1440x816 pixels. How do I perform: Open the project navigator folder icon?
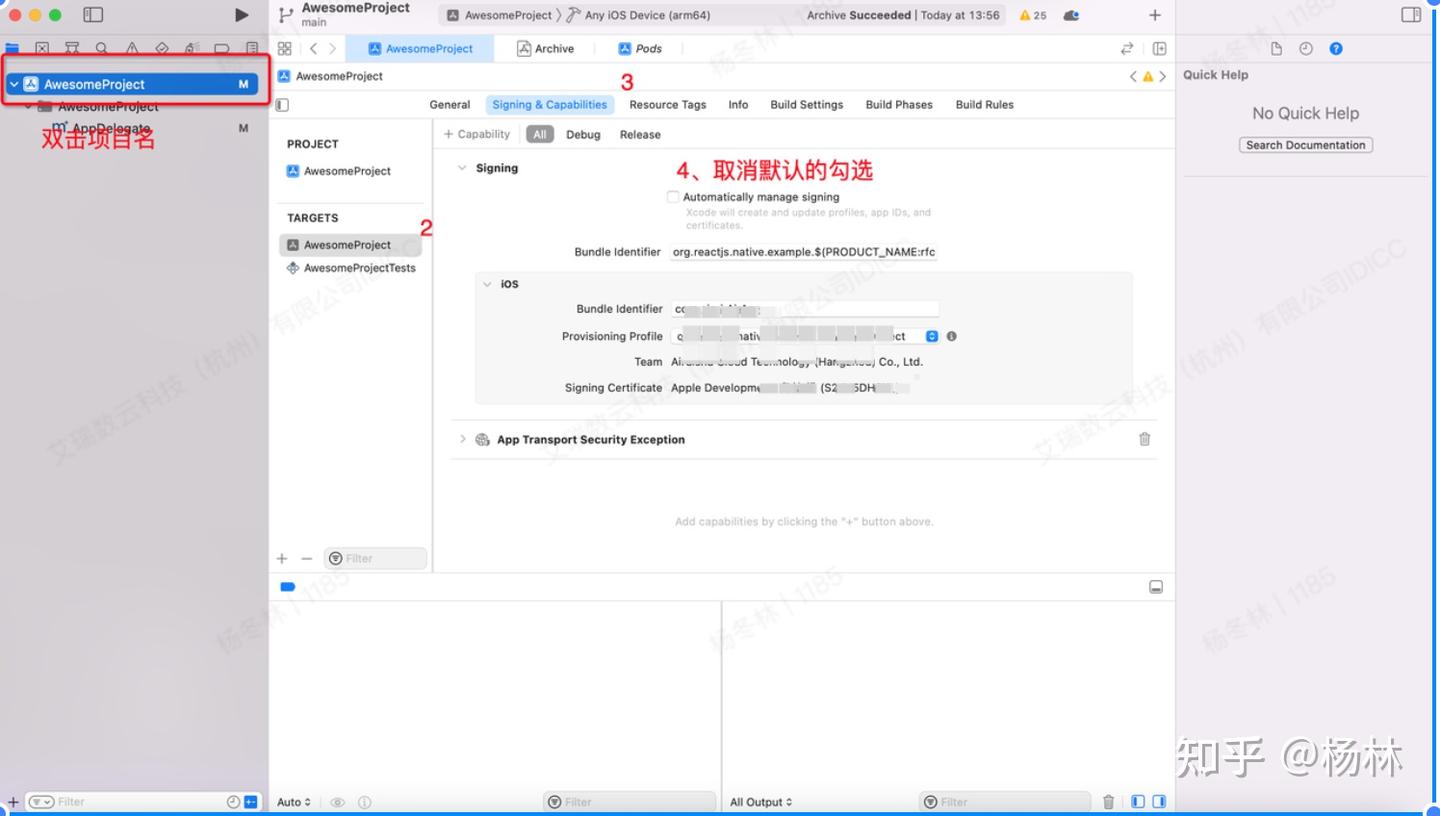click(x=13, y=48)
